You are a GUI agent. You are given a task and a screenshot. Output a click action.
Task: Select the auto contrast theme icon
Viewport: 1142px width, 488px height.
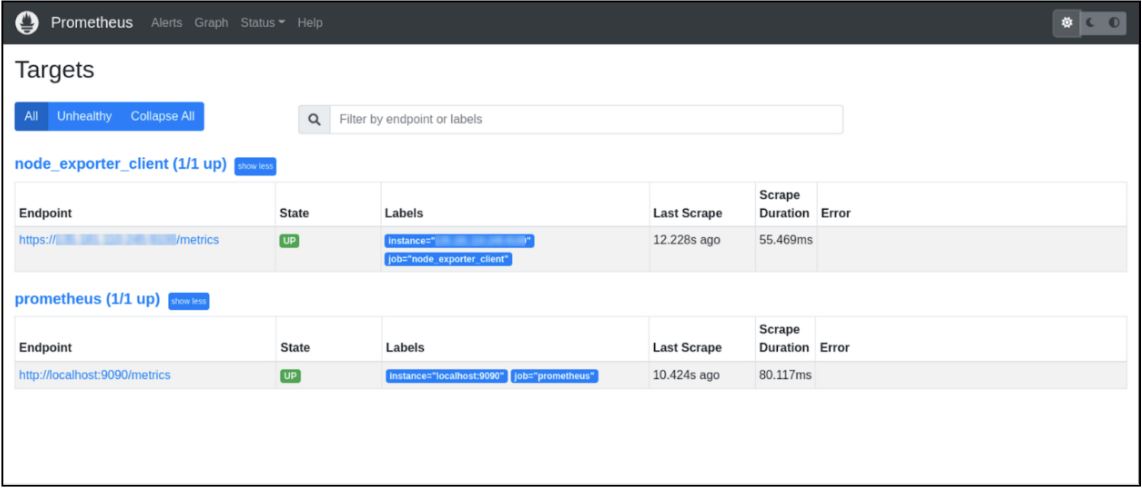point(1114,23)
